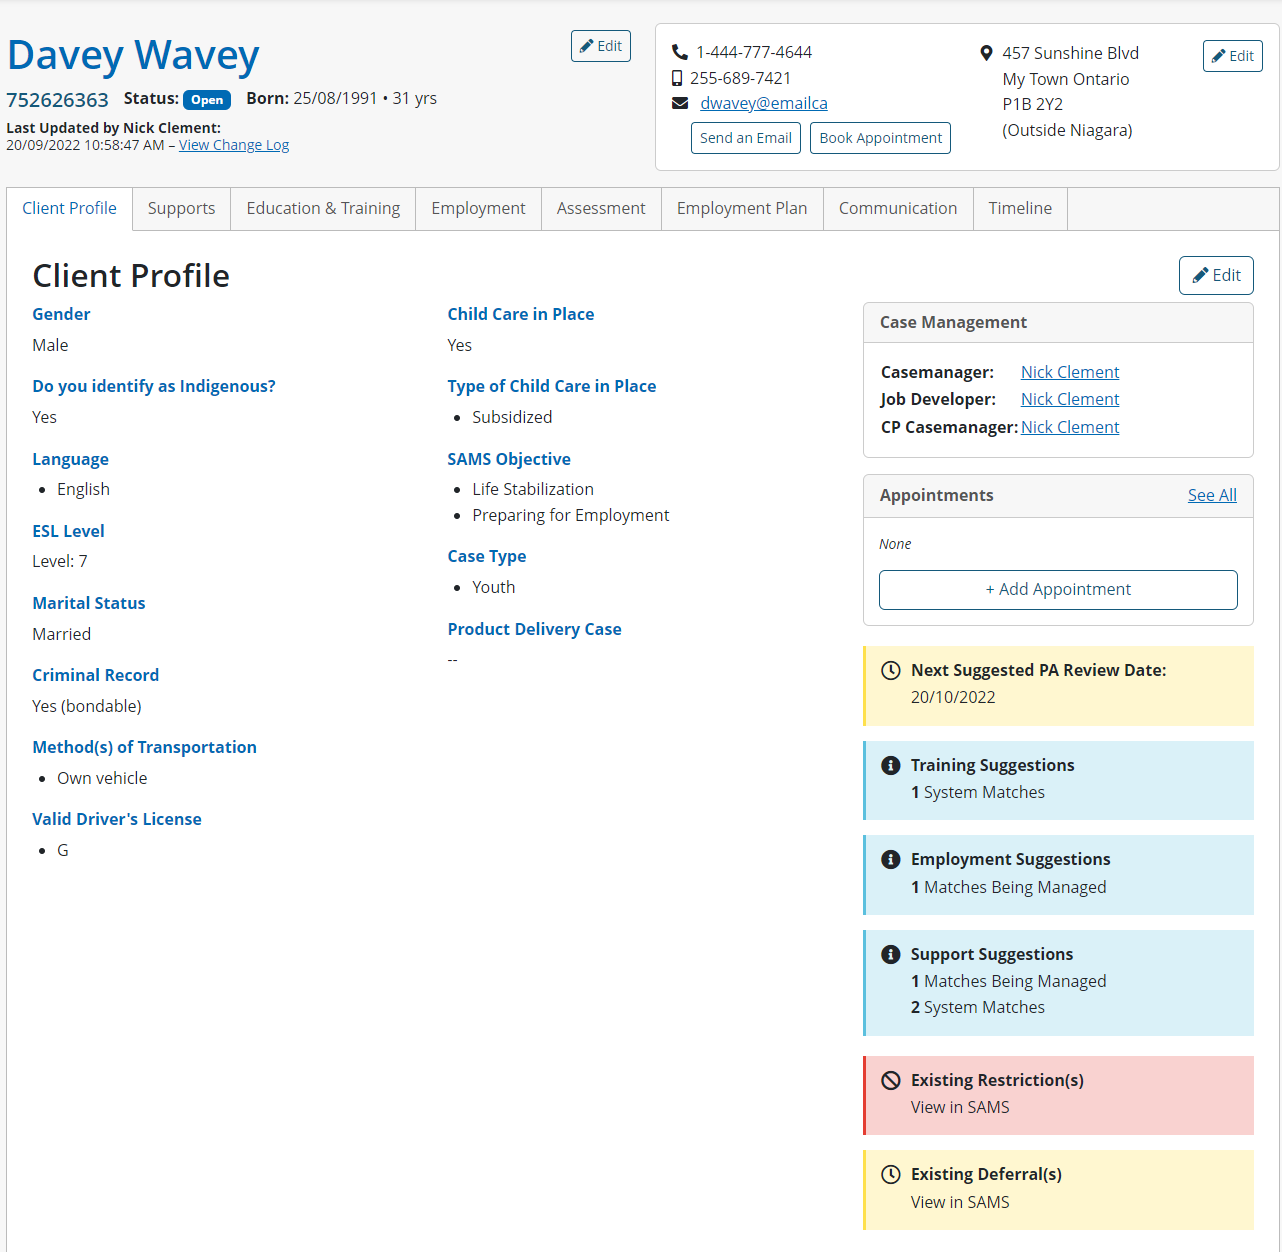Screen dimensions: 1282x1252
Task: Click the clock icon on Existing Deferral(s)
Action: click(x=890, y=1174)
